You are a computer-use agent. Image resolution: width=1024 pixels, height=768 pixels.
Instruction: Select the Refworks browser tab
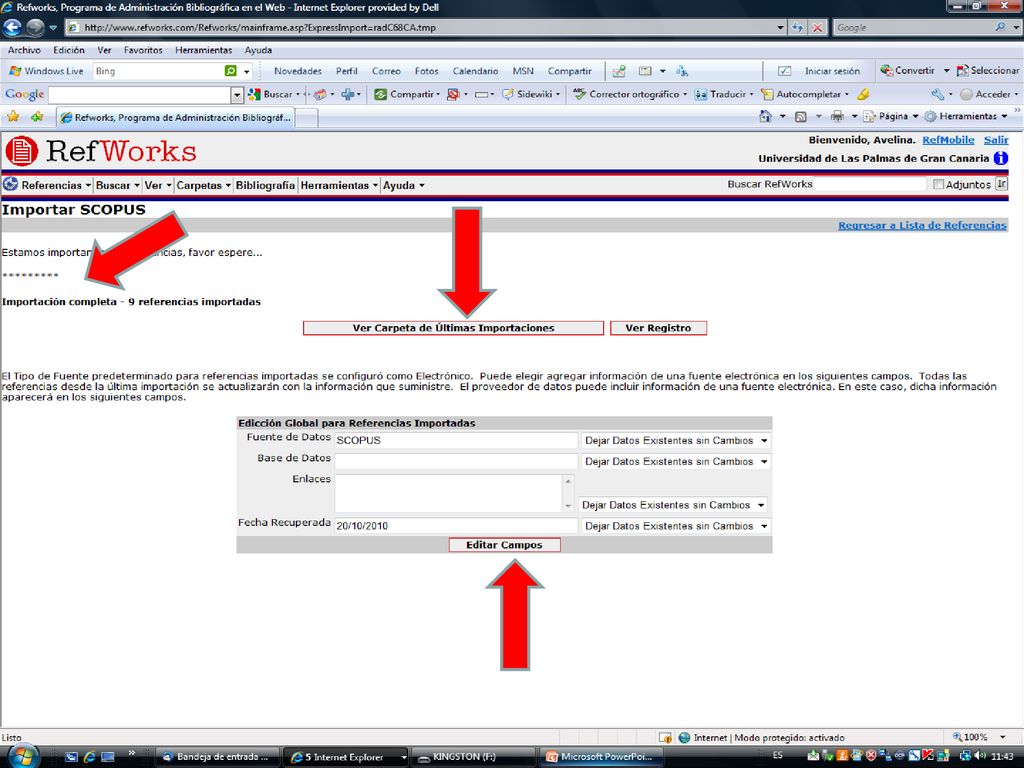tap(176, 118)
